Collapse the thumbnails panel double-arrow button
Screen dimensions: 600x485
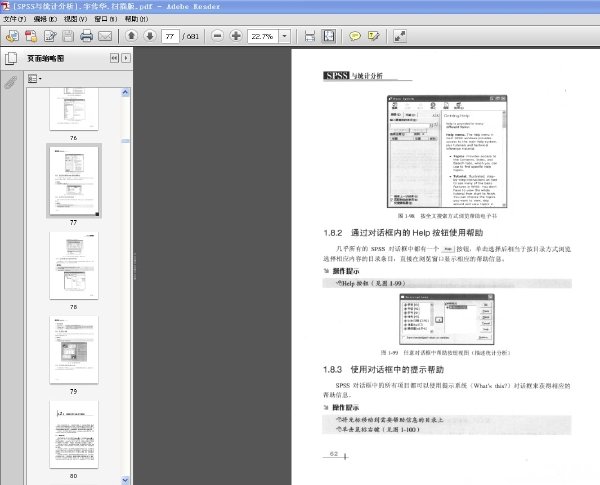click(x=114, y=58)
